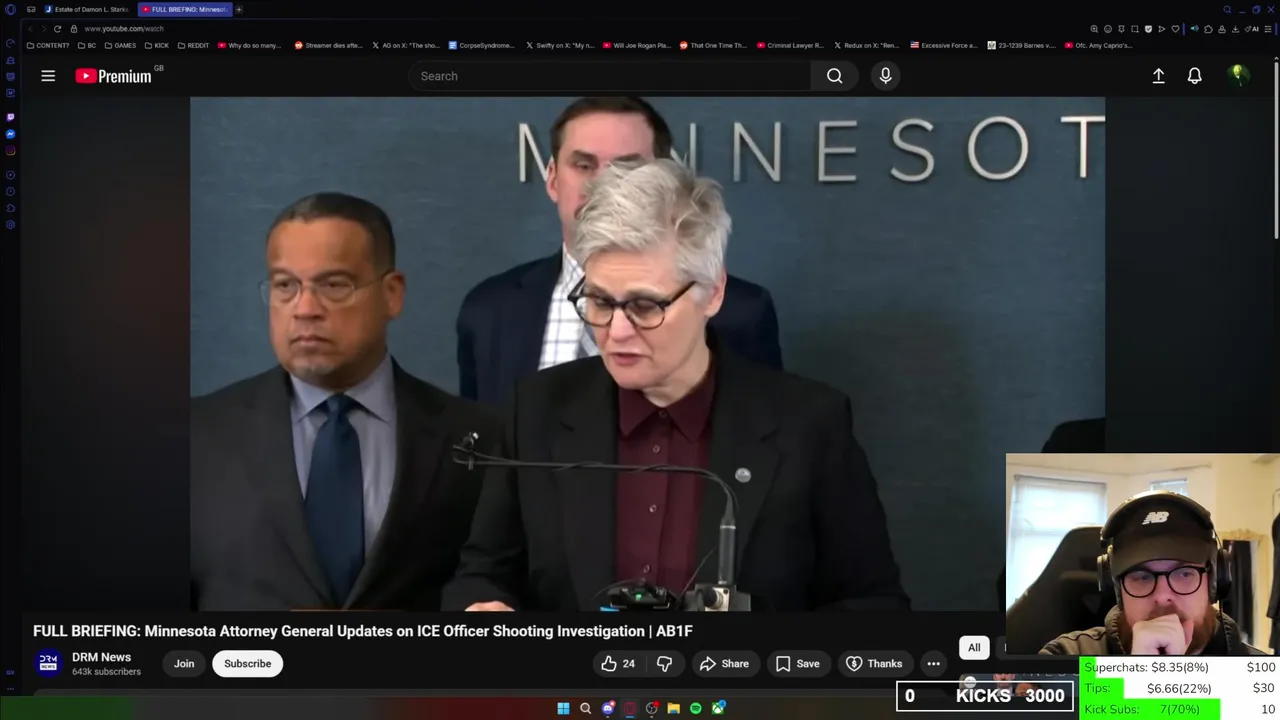Open the REDDIT bookmarks folder
Image resolution: width=1280 pixels, height=720 pixels.
(x=193, y=45)
